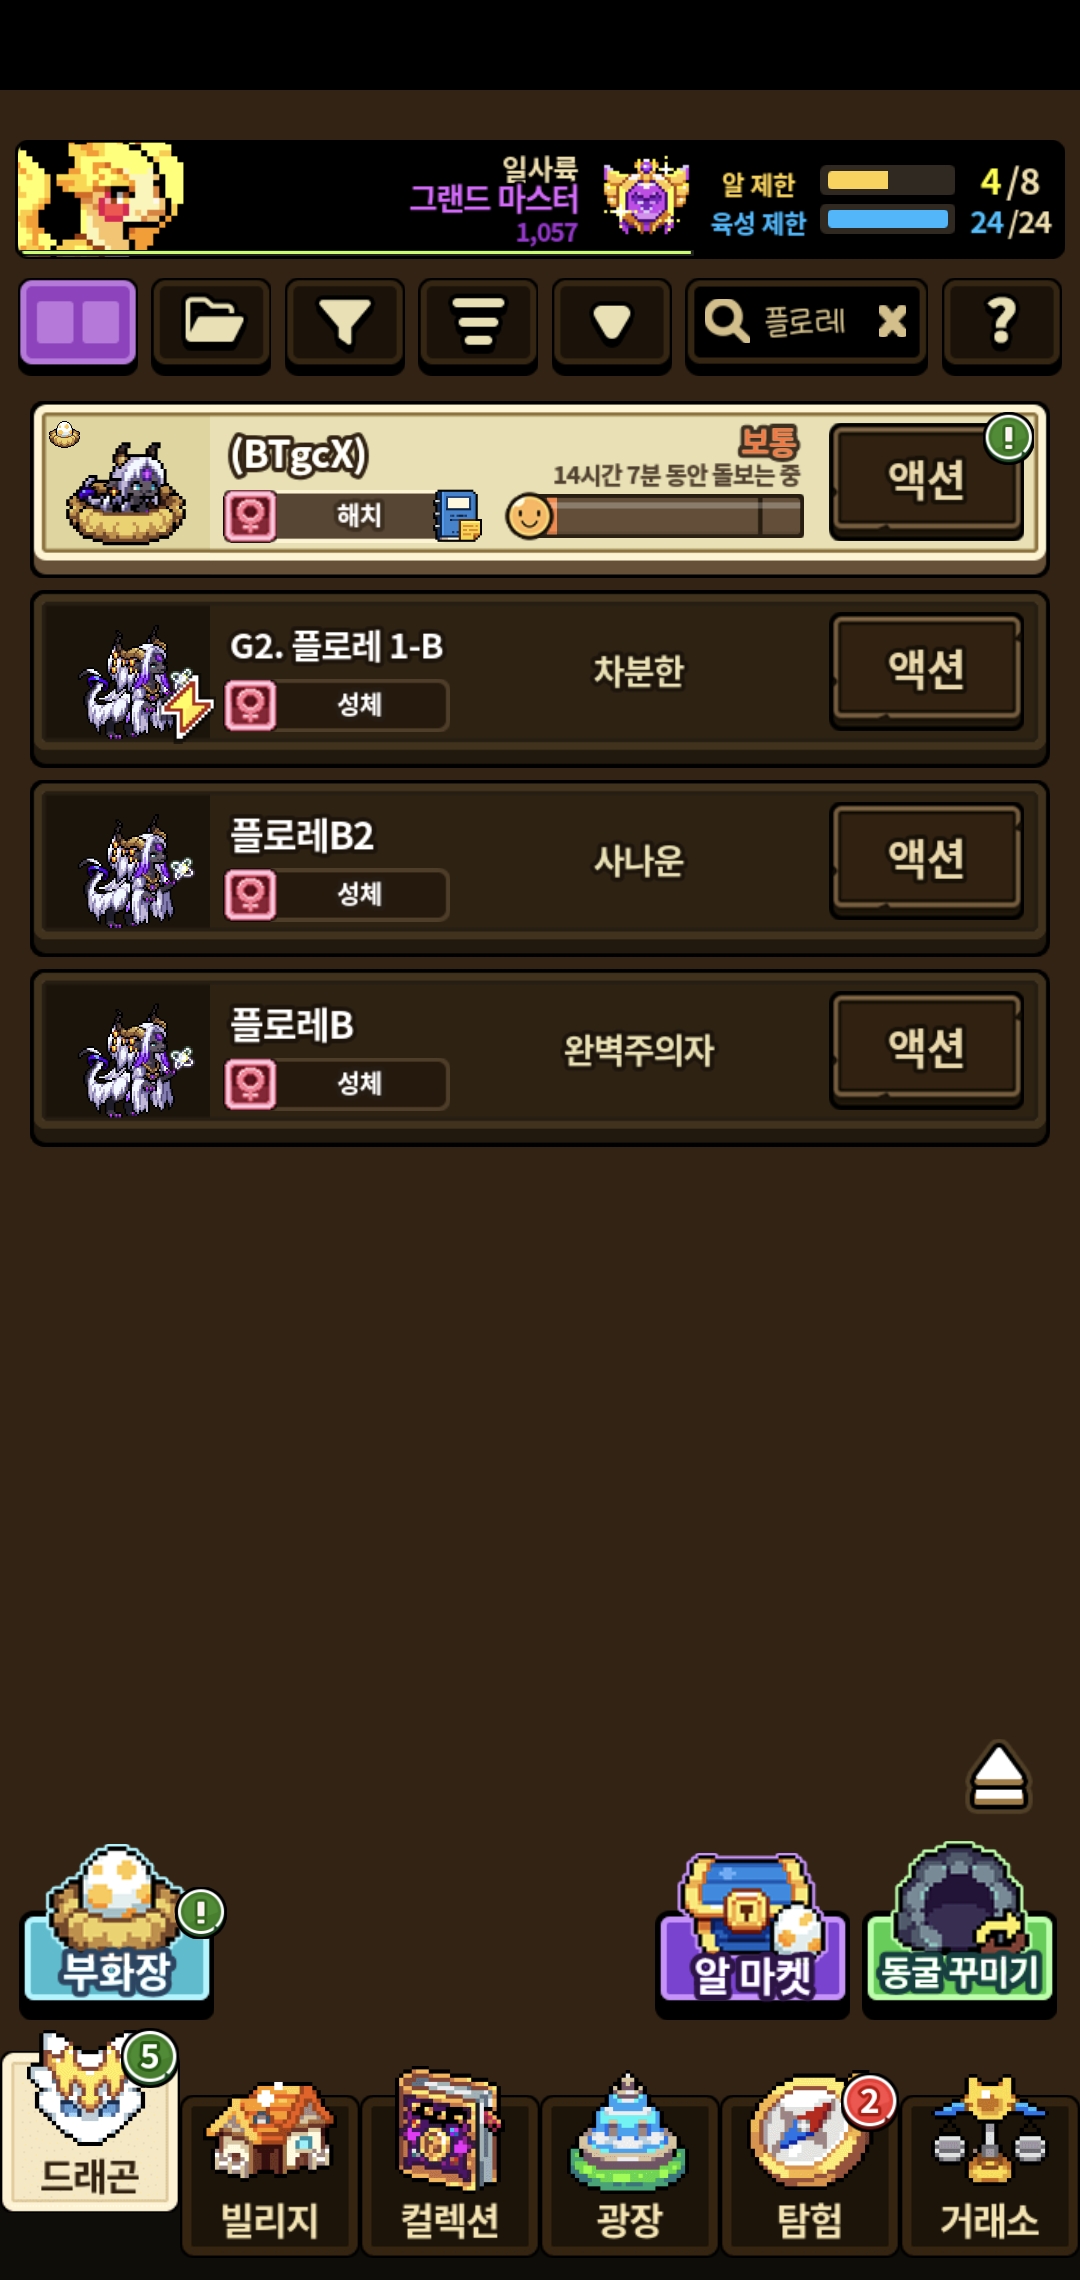
Task: Clear the 플로레 search with X
Action: (892, 321)
